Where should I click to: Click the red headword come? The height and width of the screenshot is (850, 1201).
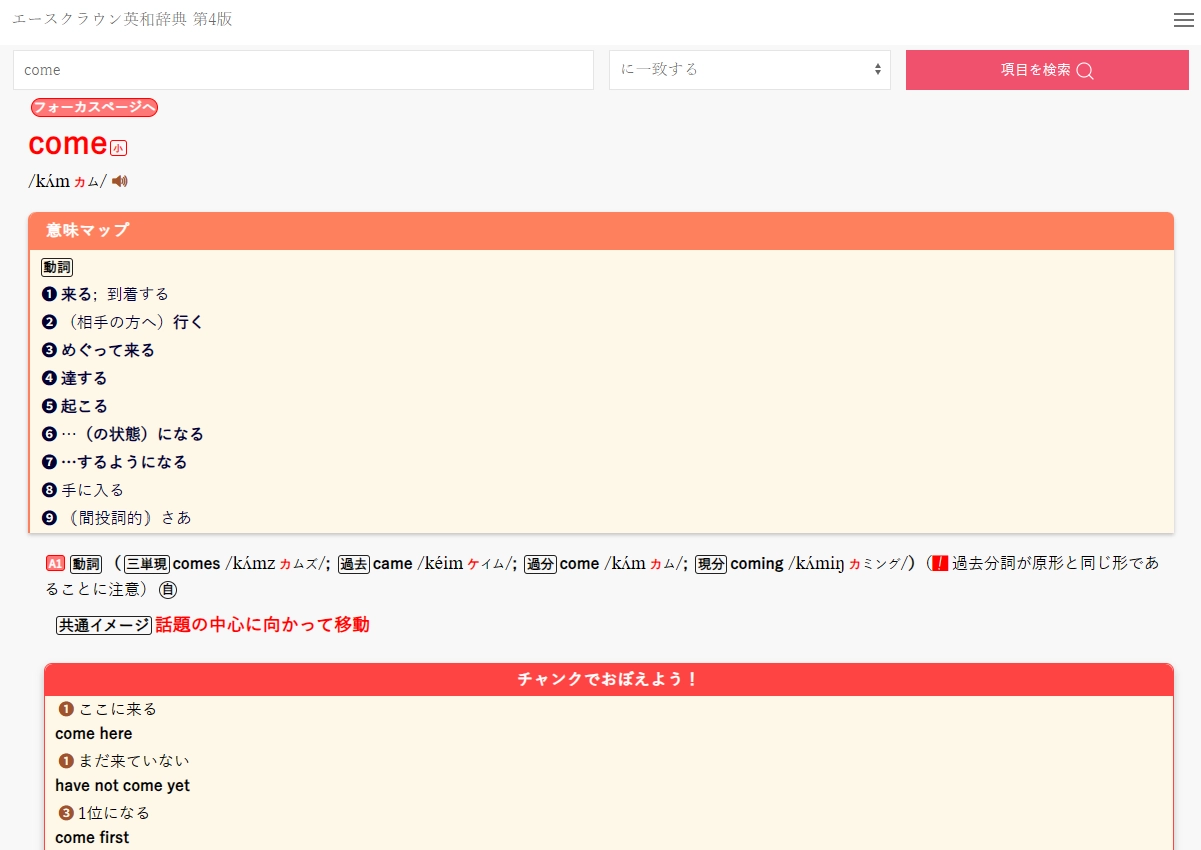tap(67, 144)
